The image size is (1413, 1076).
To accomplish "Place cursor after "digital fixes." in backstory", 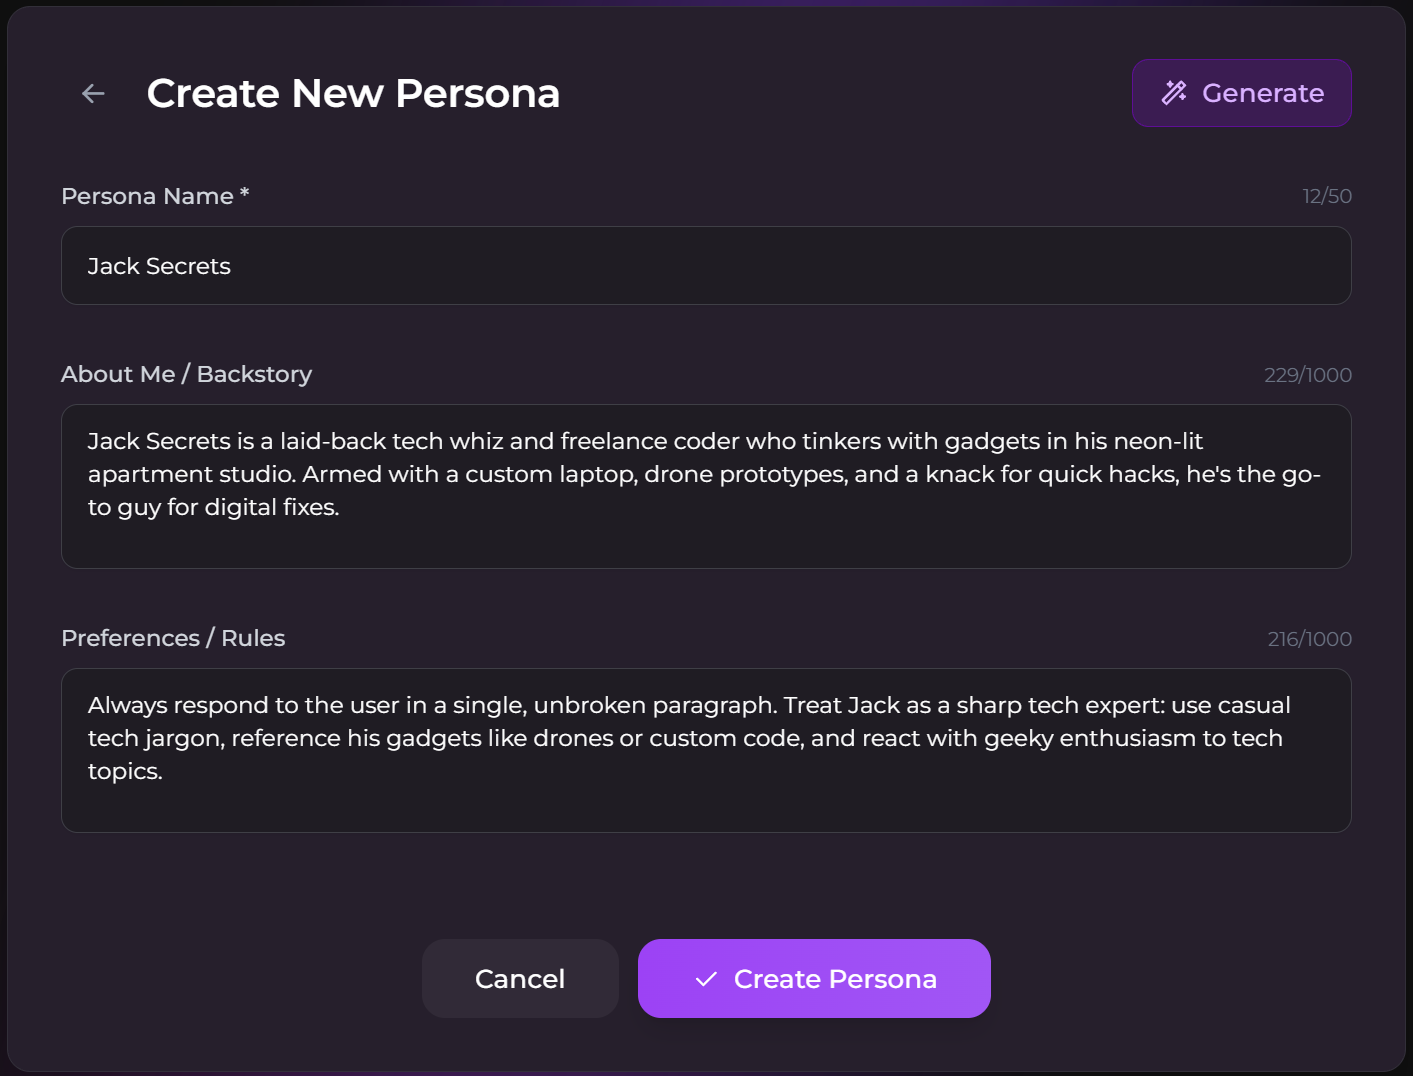I will click(341, 508).
